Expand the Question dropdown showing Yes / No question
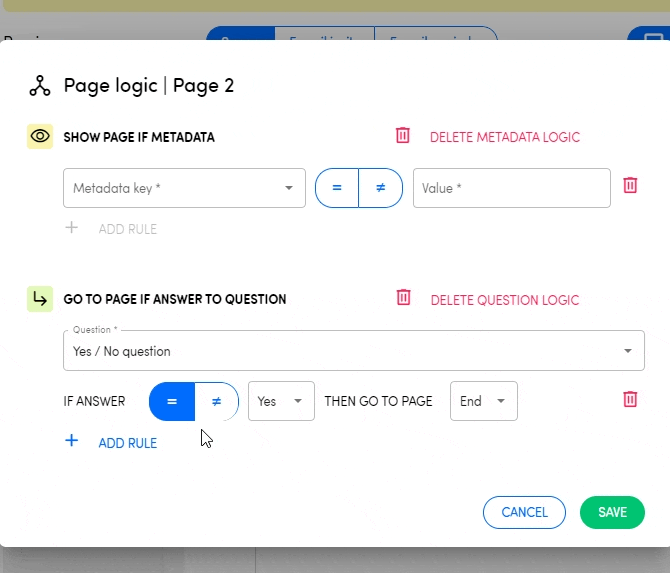This screenshot has height=573, width=670. coord(353,351)
